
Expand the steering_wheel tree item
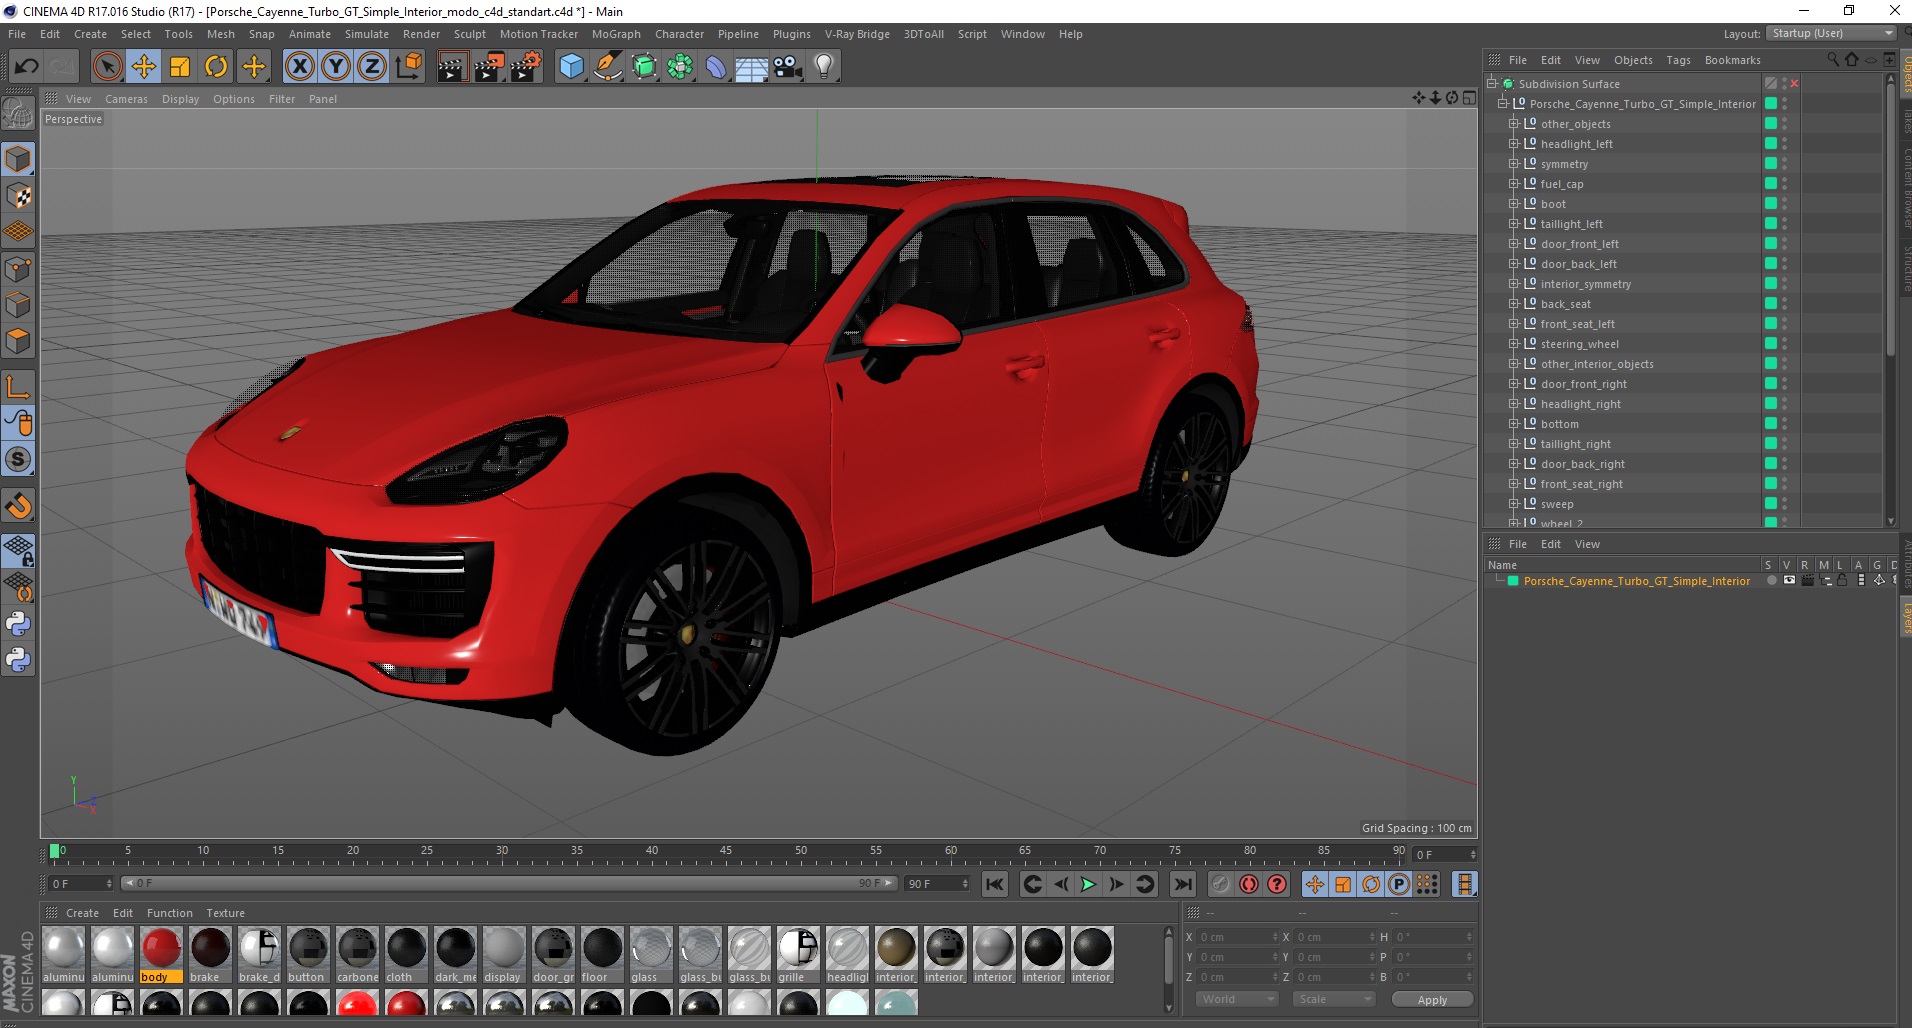1514,344
